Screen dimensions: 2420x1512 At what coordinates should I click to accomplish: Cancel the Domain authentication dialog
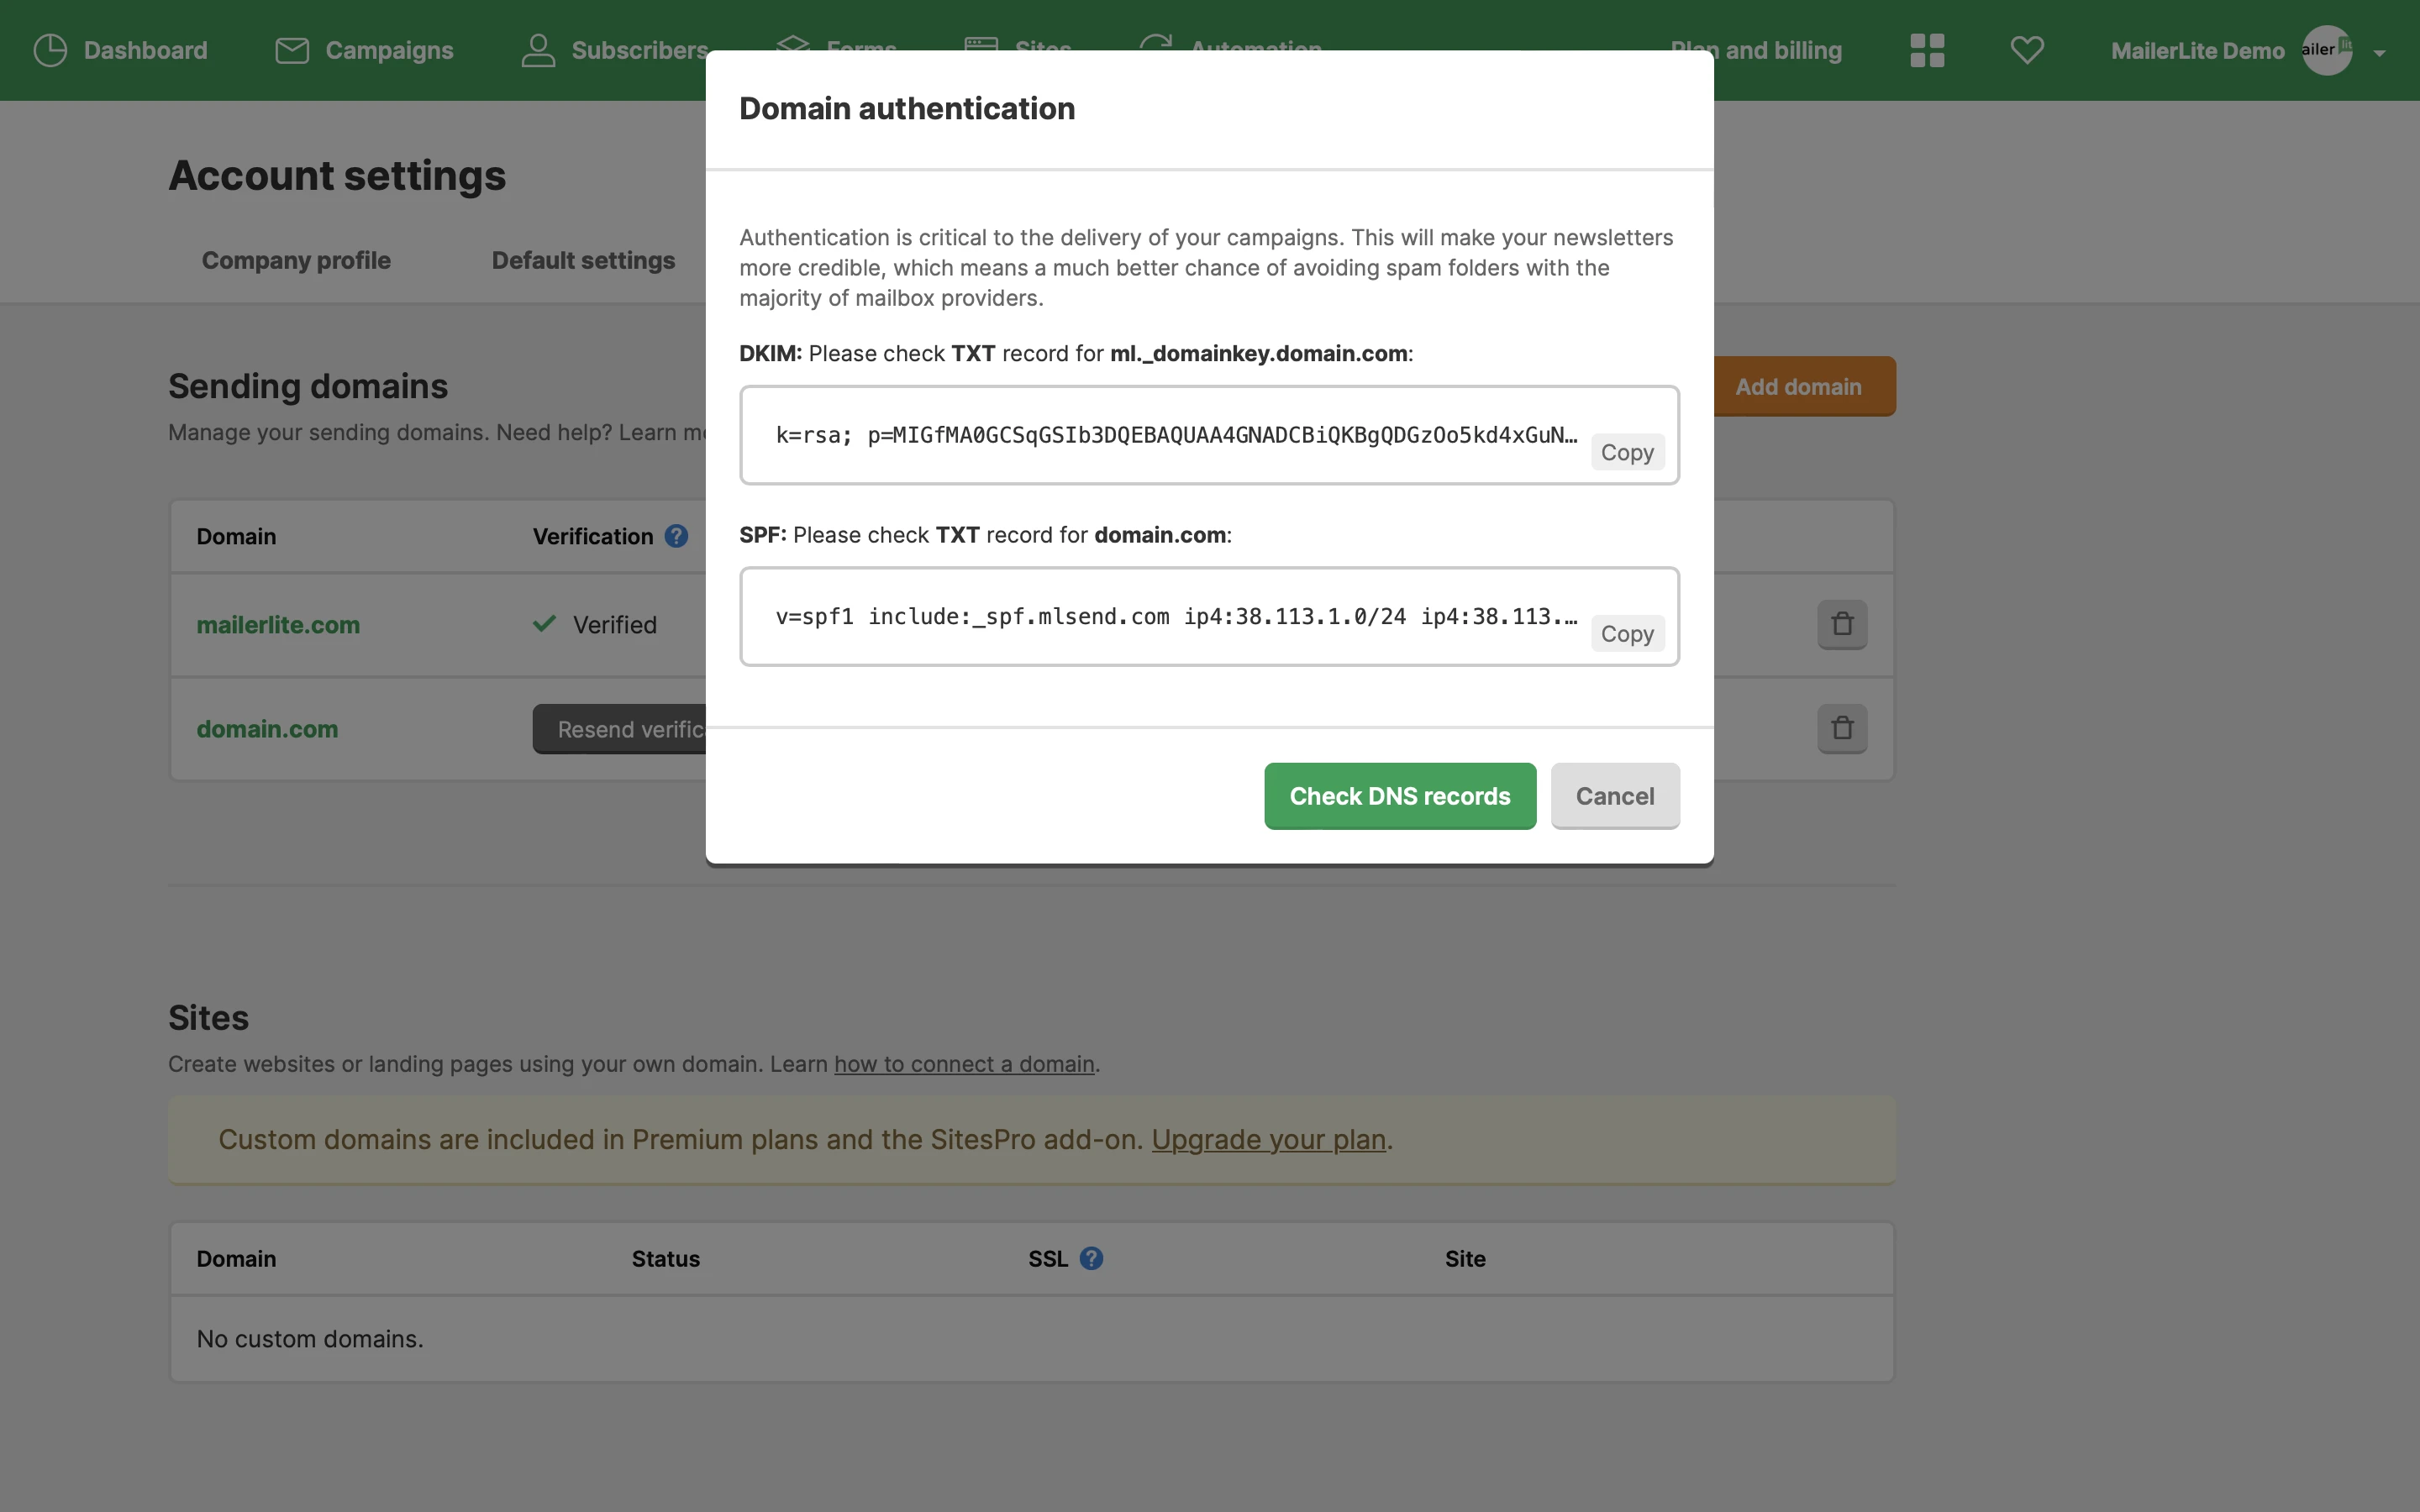[1614, 796]
